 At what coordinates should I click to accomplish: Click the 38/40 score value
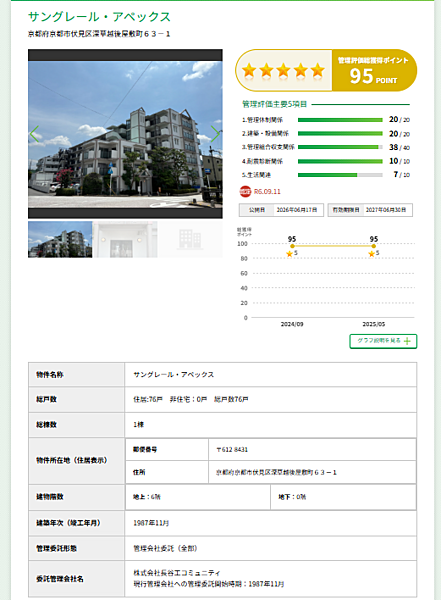[399, 147]
